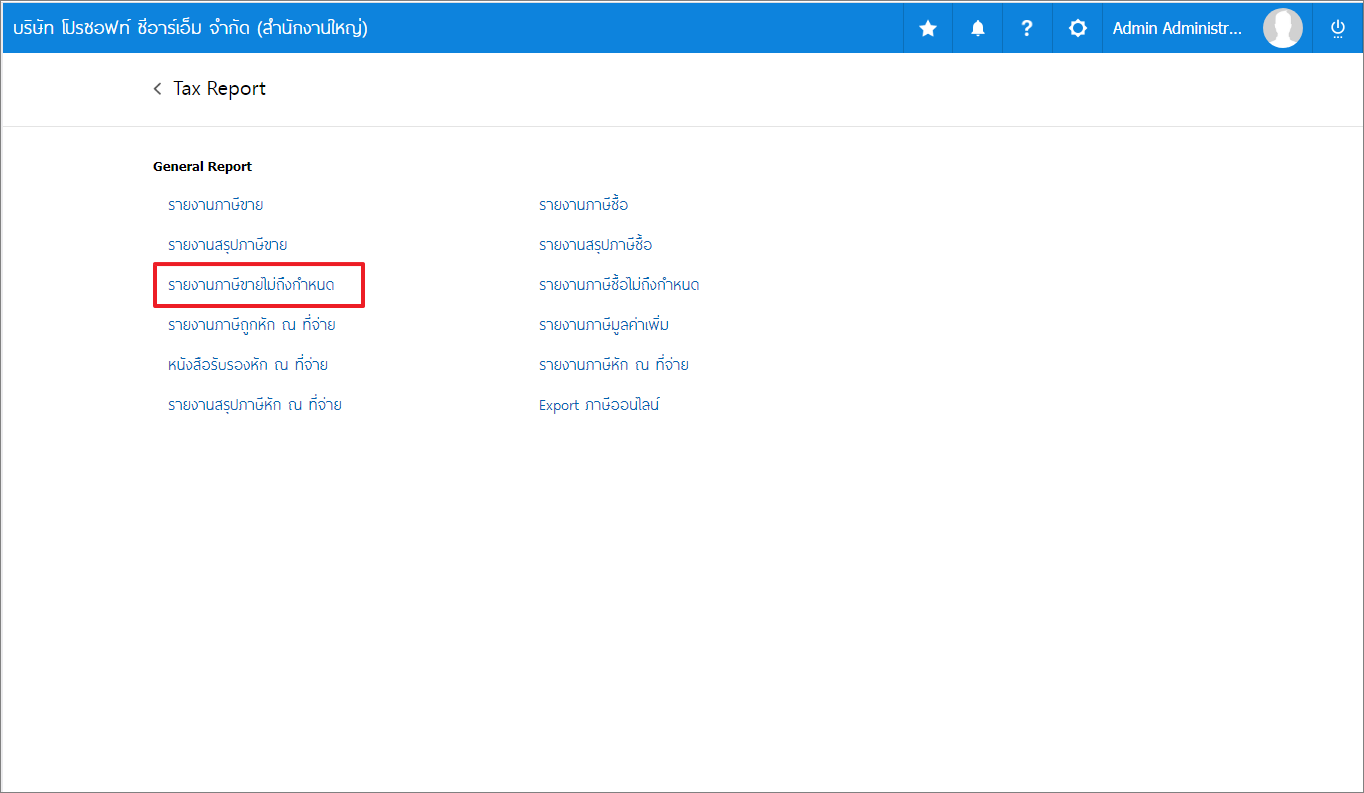This screenshot has width=1364, height=793.
Task: Open รายงานภาษีซื้อ report
Action: [x=584, y=205]
